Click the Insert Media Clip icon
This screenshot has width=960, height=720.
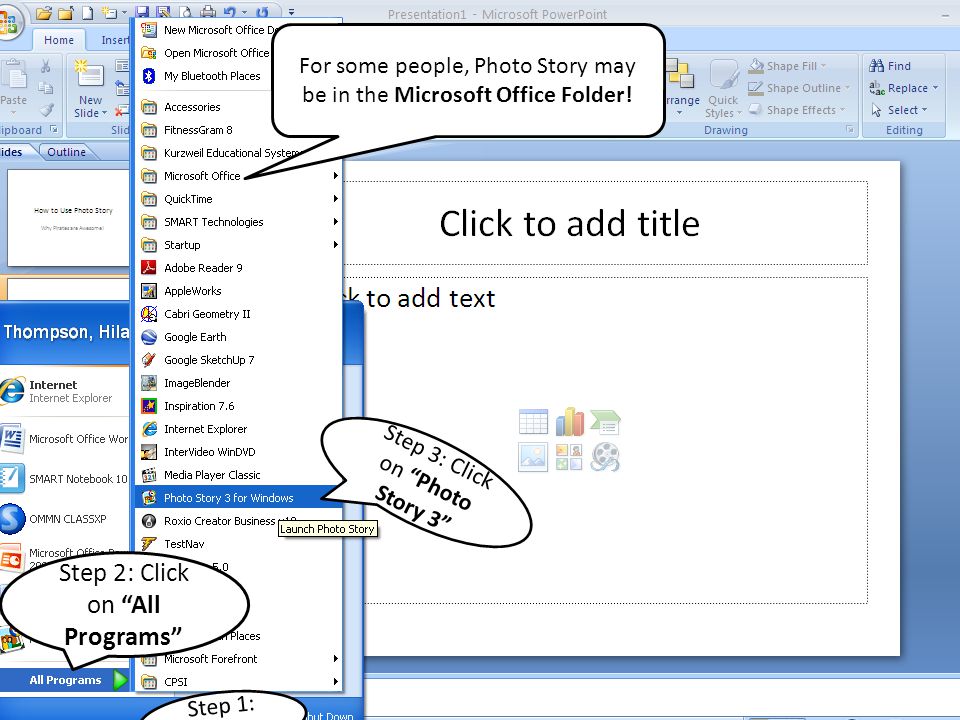606,457
